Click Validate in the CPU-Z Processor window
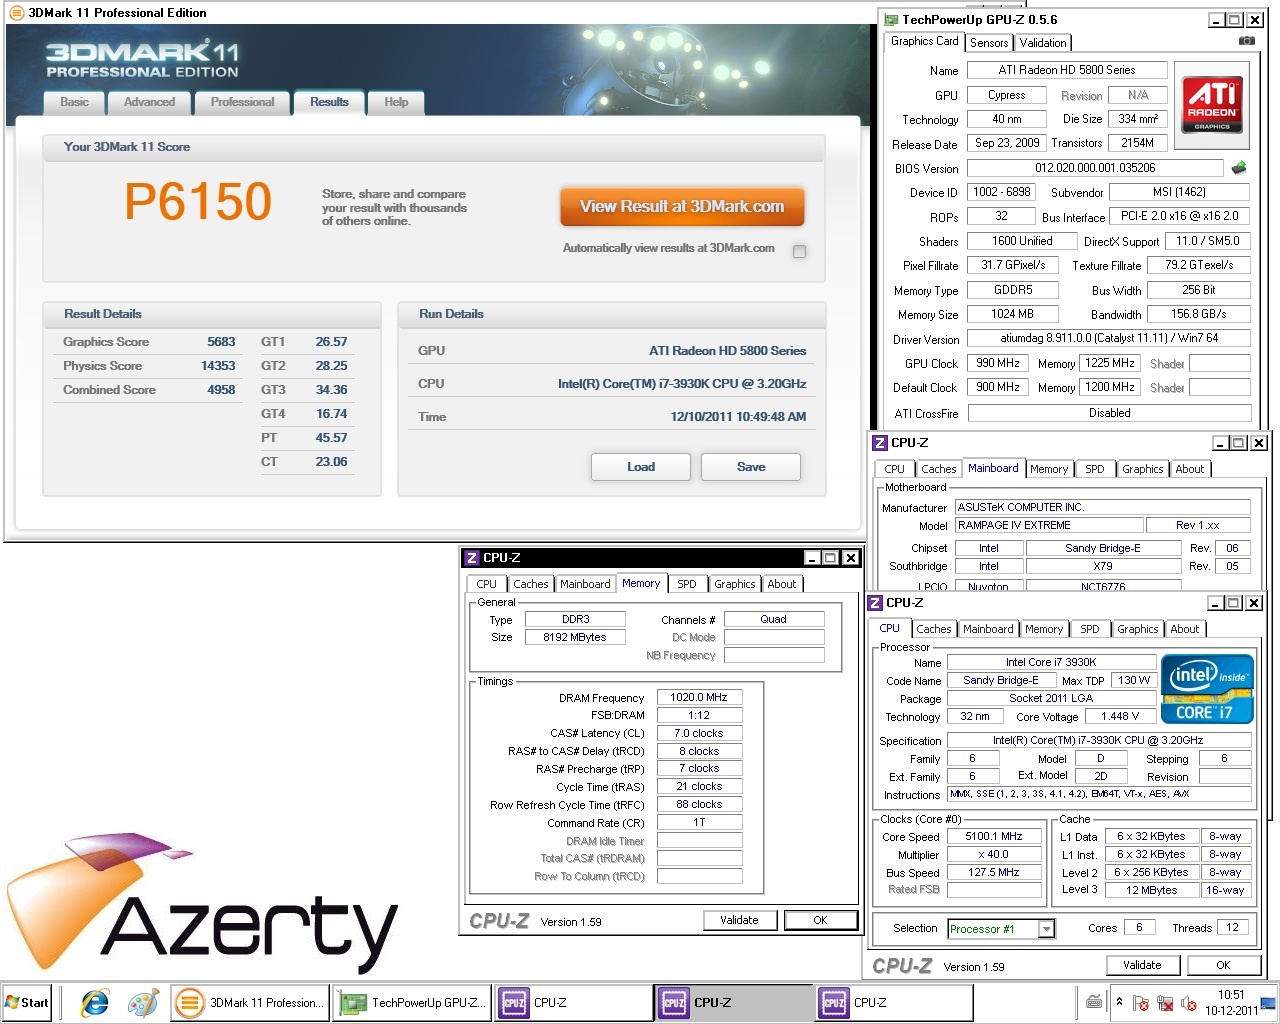1280x1024 pixels. coord(1142,965)
